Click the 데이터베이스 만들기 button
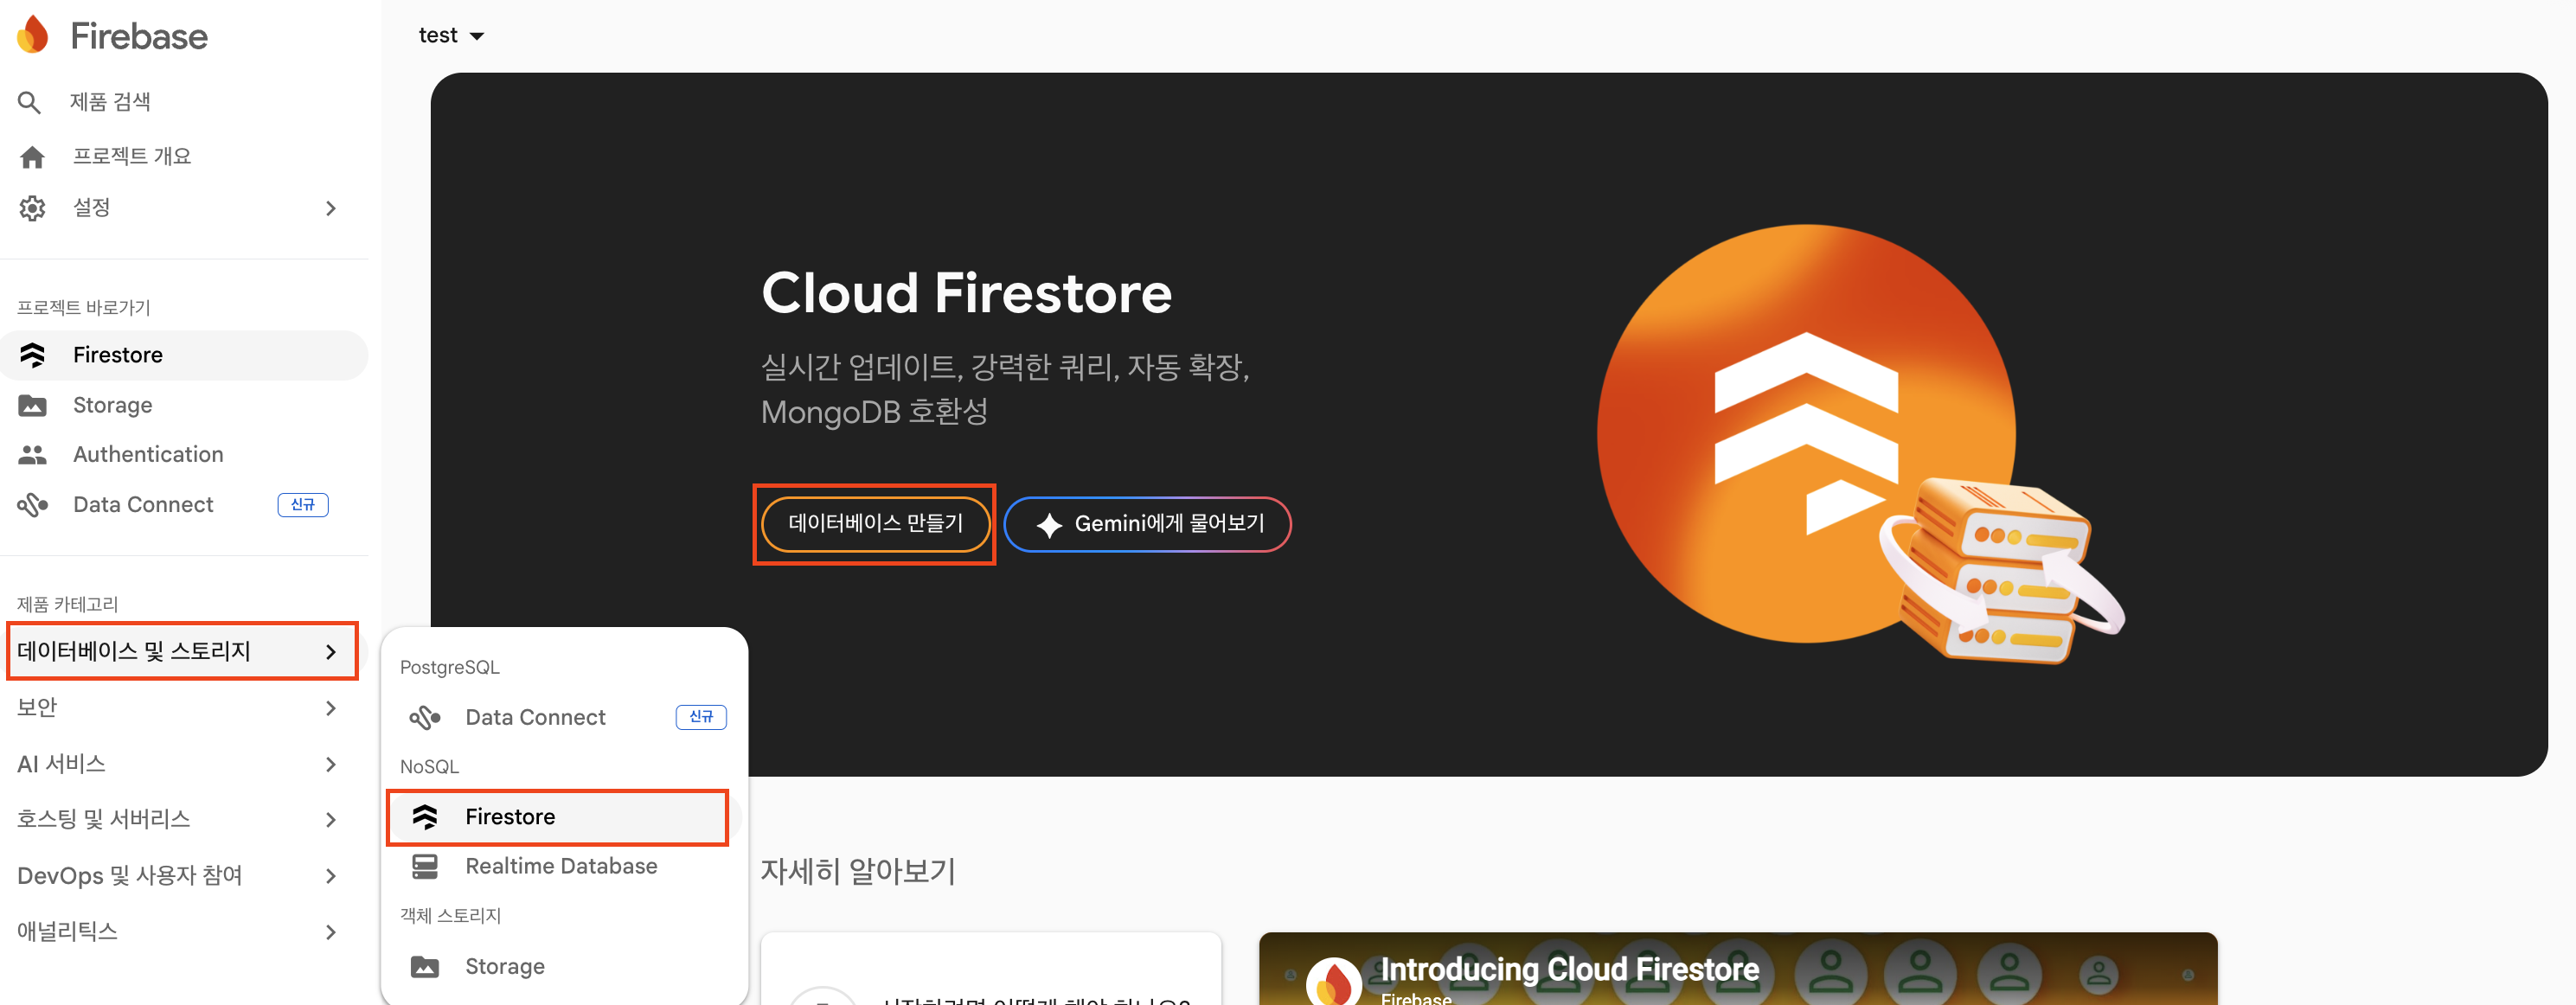Viewport: 2576px width, 1005px height. [x=875, y=524]
